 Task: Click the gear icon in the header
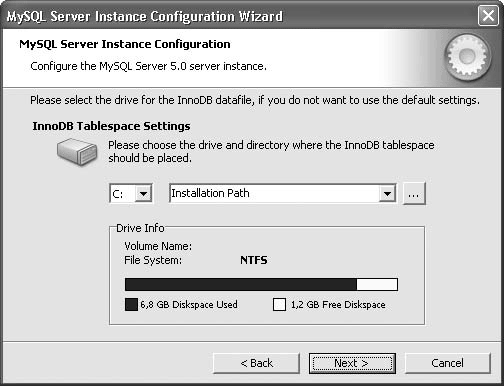point(467,57)
